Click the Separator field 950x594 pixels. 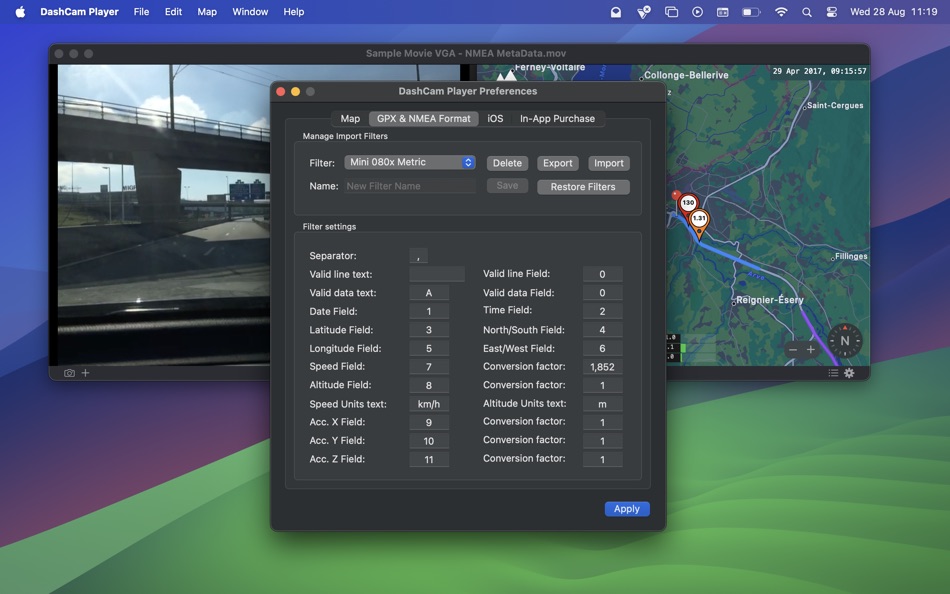(x=418, y=256)
